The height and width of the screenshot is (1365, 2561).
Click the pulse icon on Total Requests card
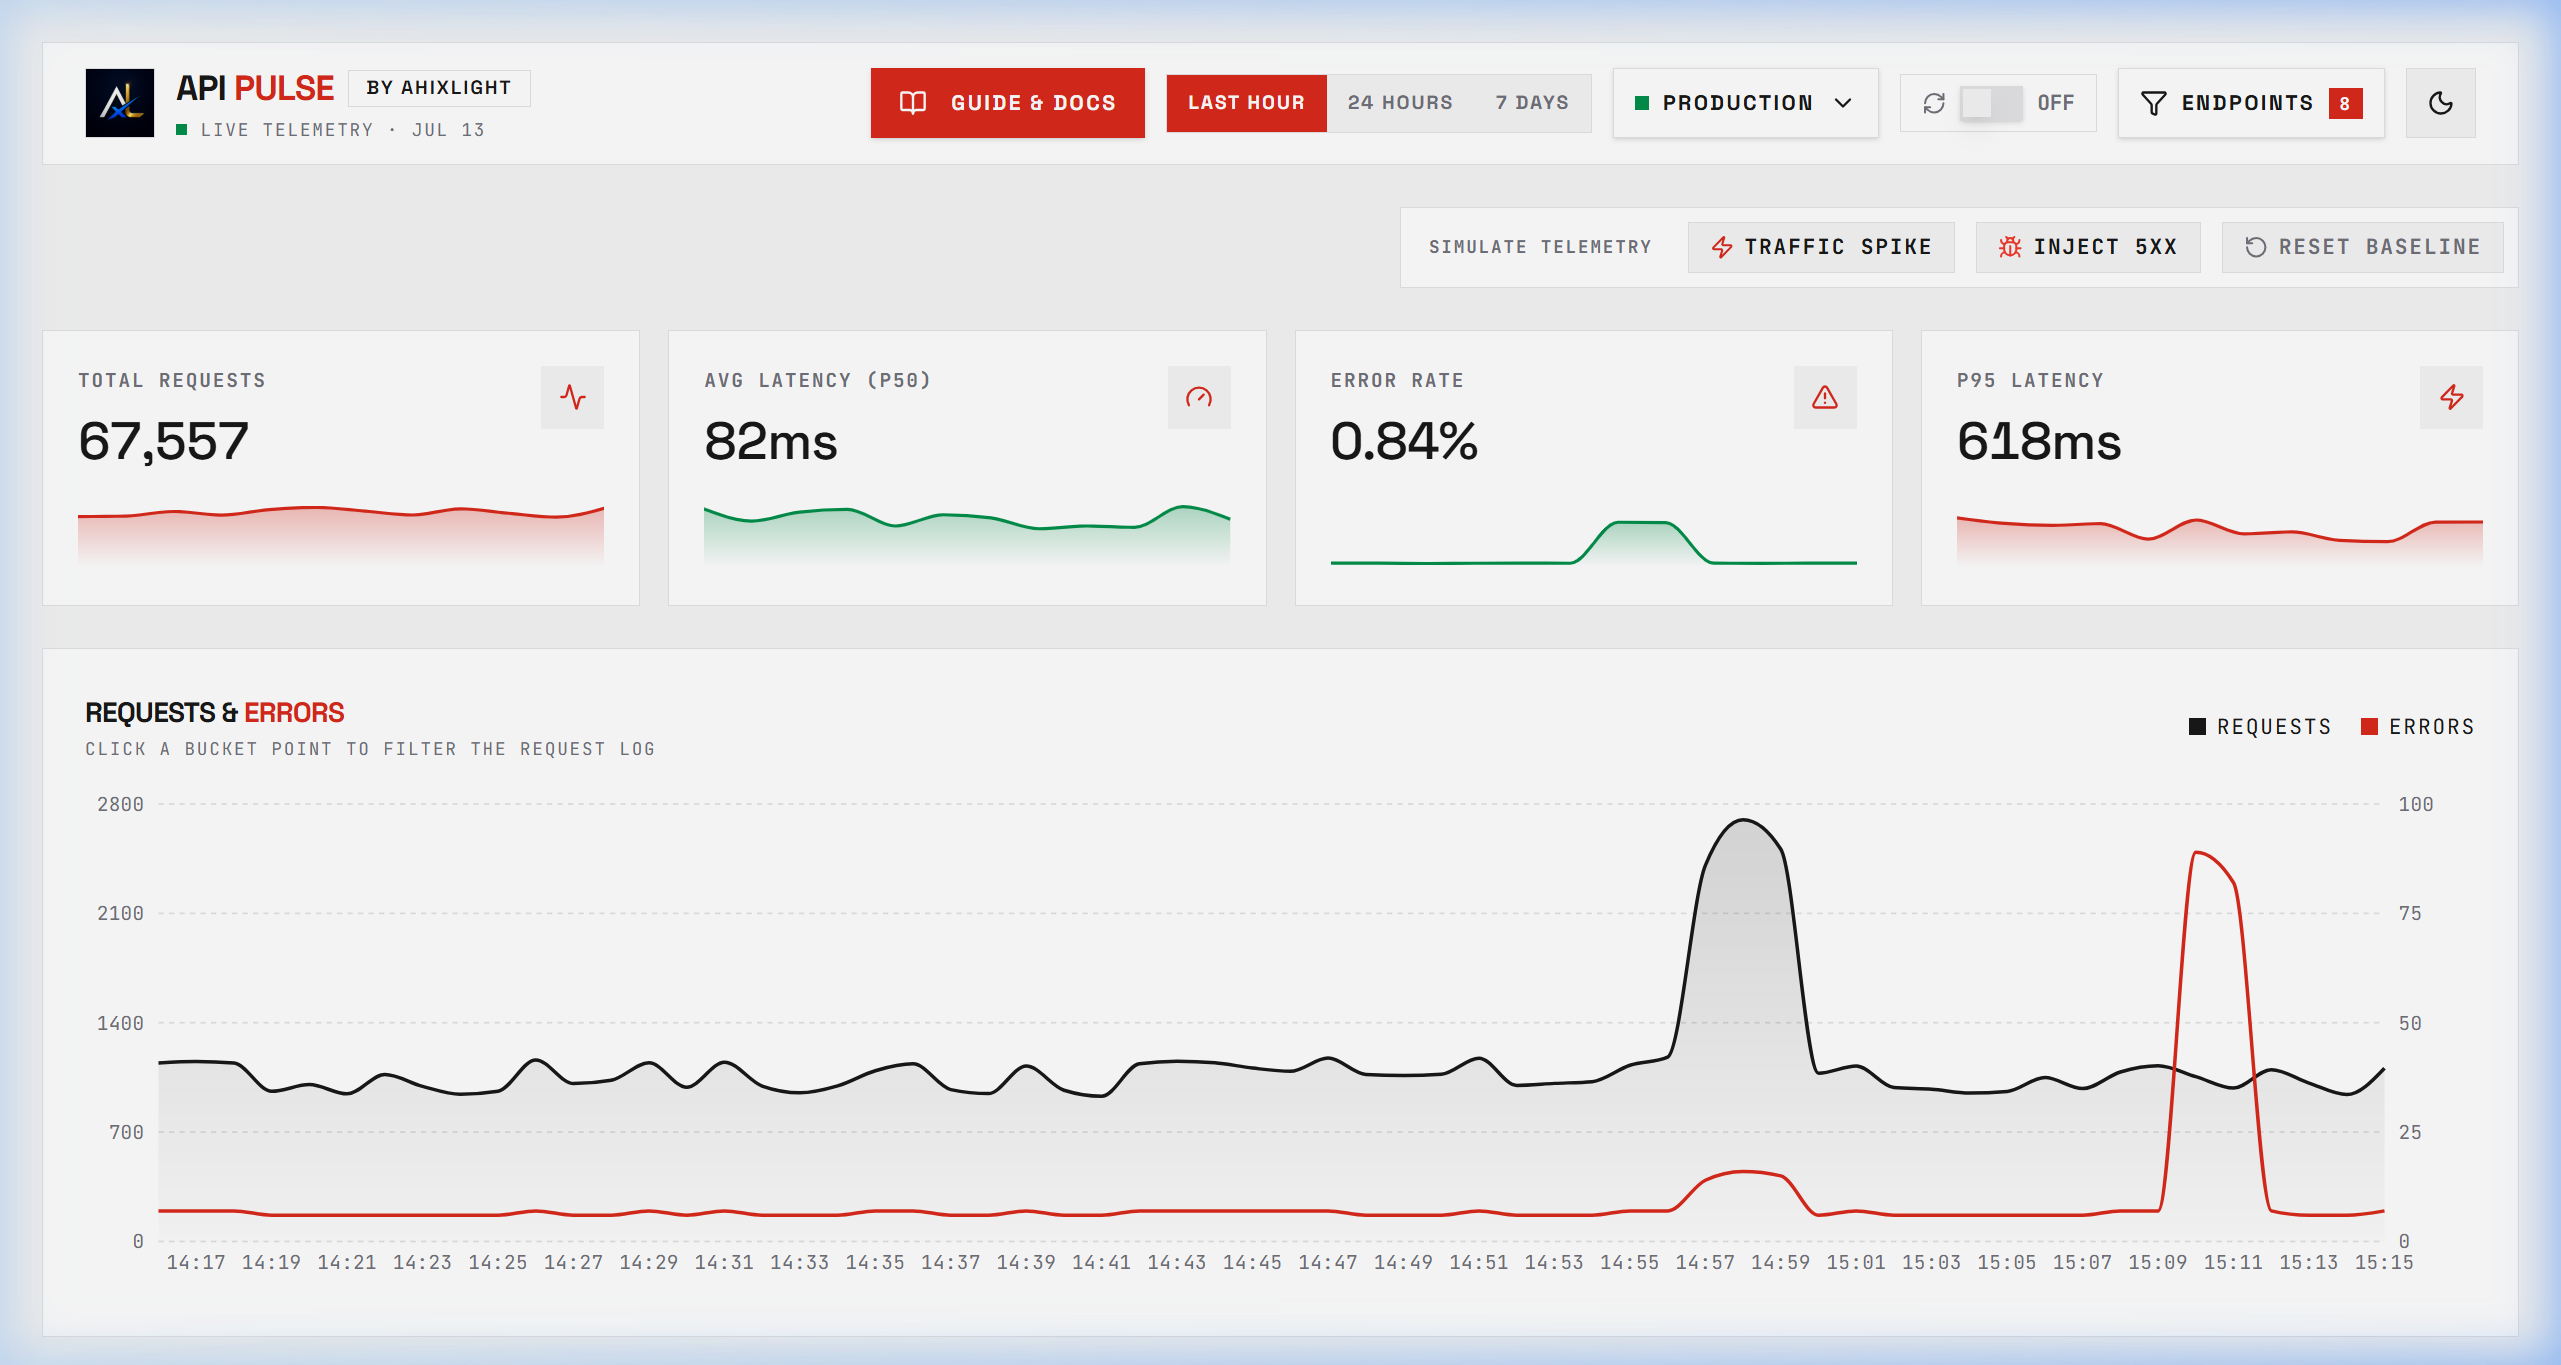[x=572, y=397]
